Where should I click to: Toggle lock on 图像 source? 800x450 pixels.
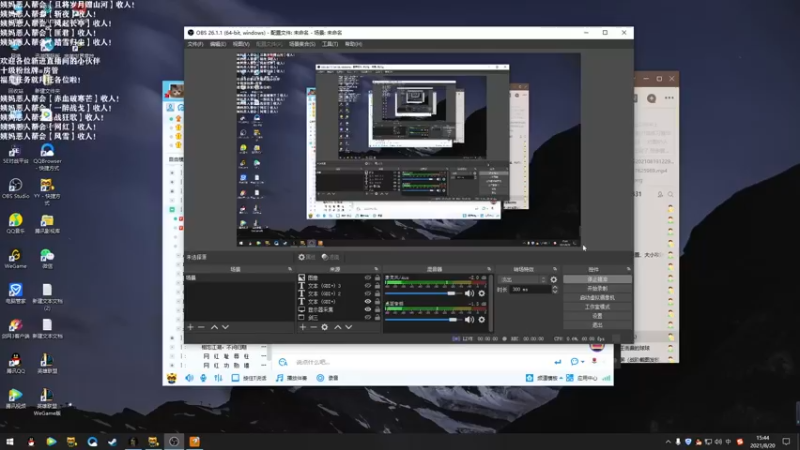(377, 278)
